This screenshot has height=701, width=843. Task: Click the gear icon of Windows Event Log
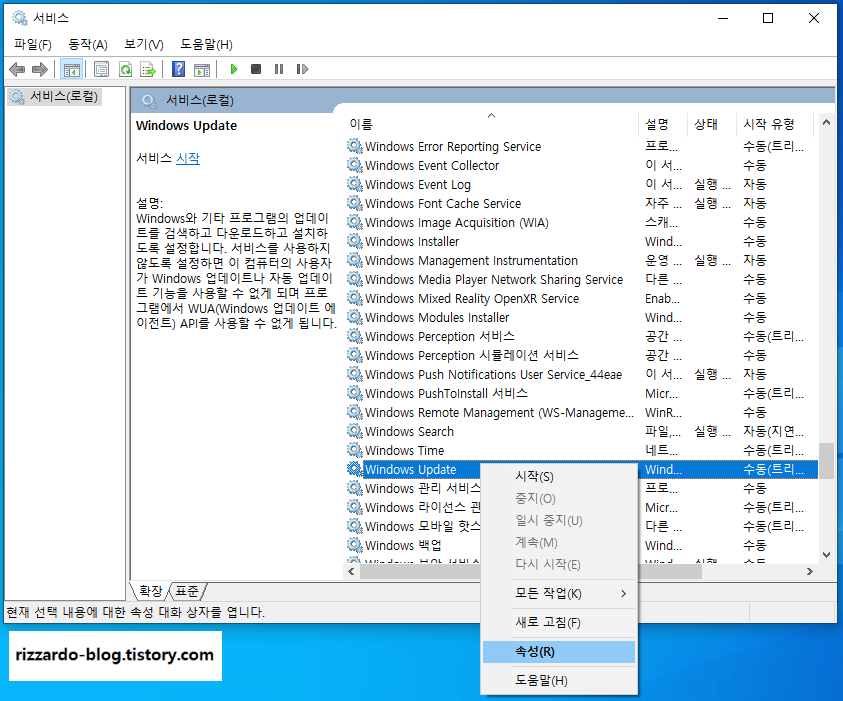[354, 184]
